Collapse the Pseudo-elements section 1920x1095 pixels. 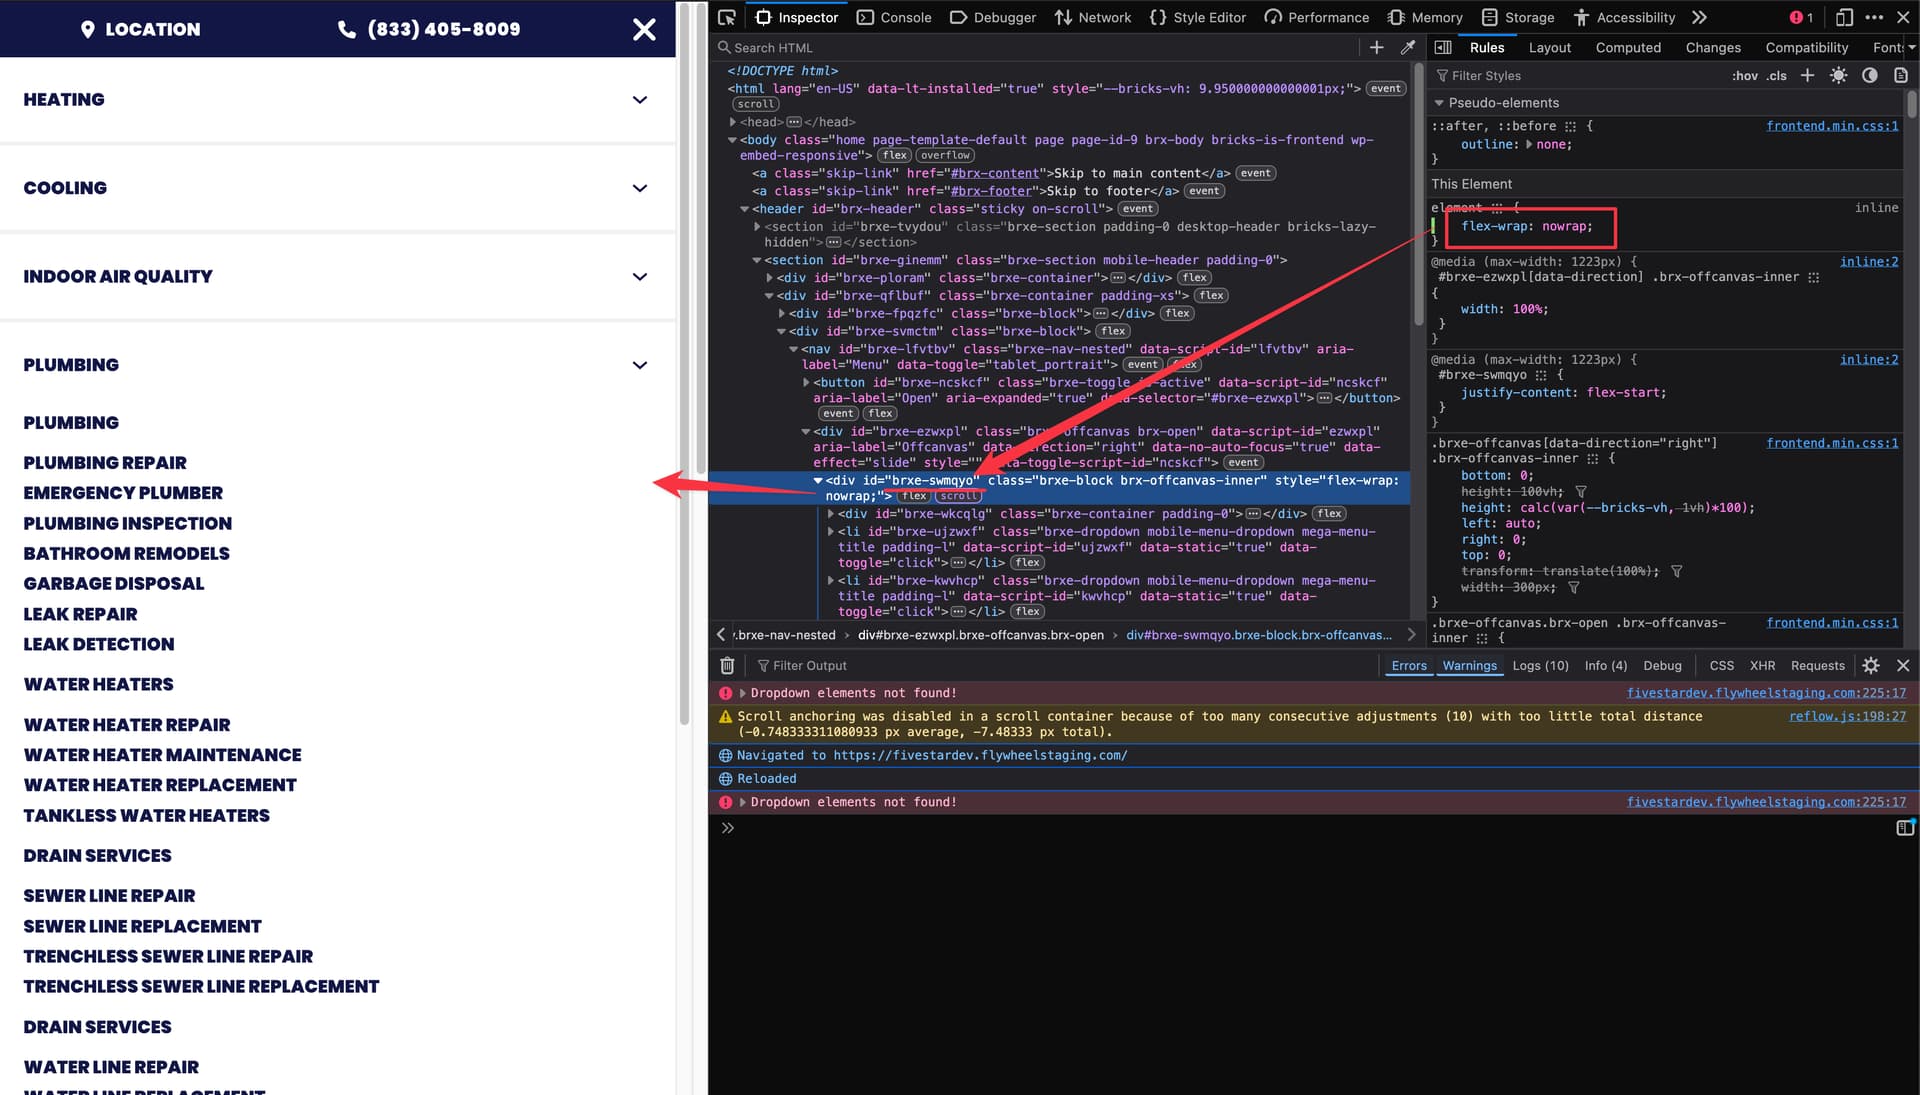(1439, 103)
